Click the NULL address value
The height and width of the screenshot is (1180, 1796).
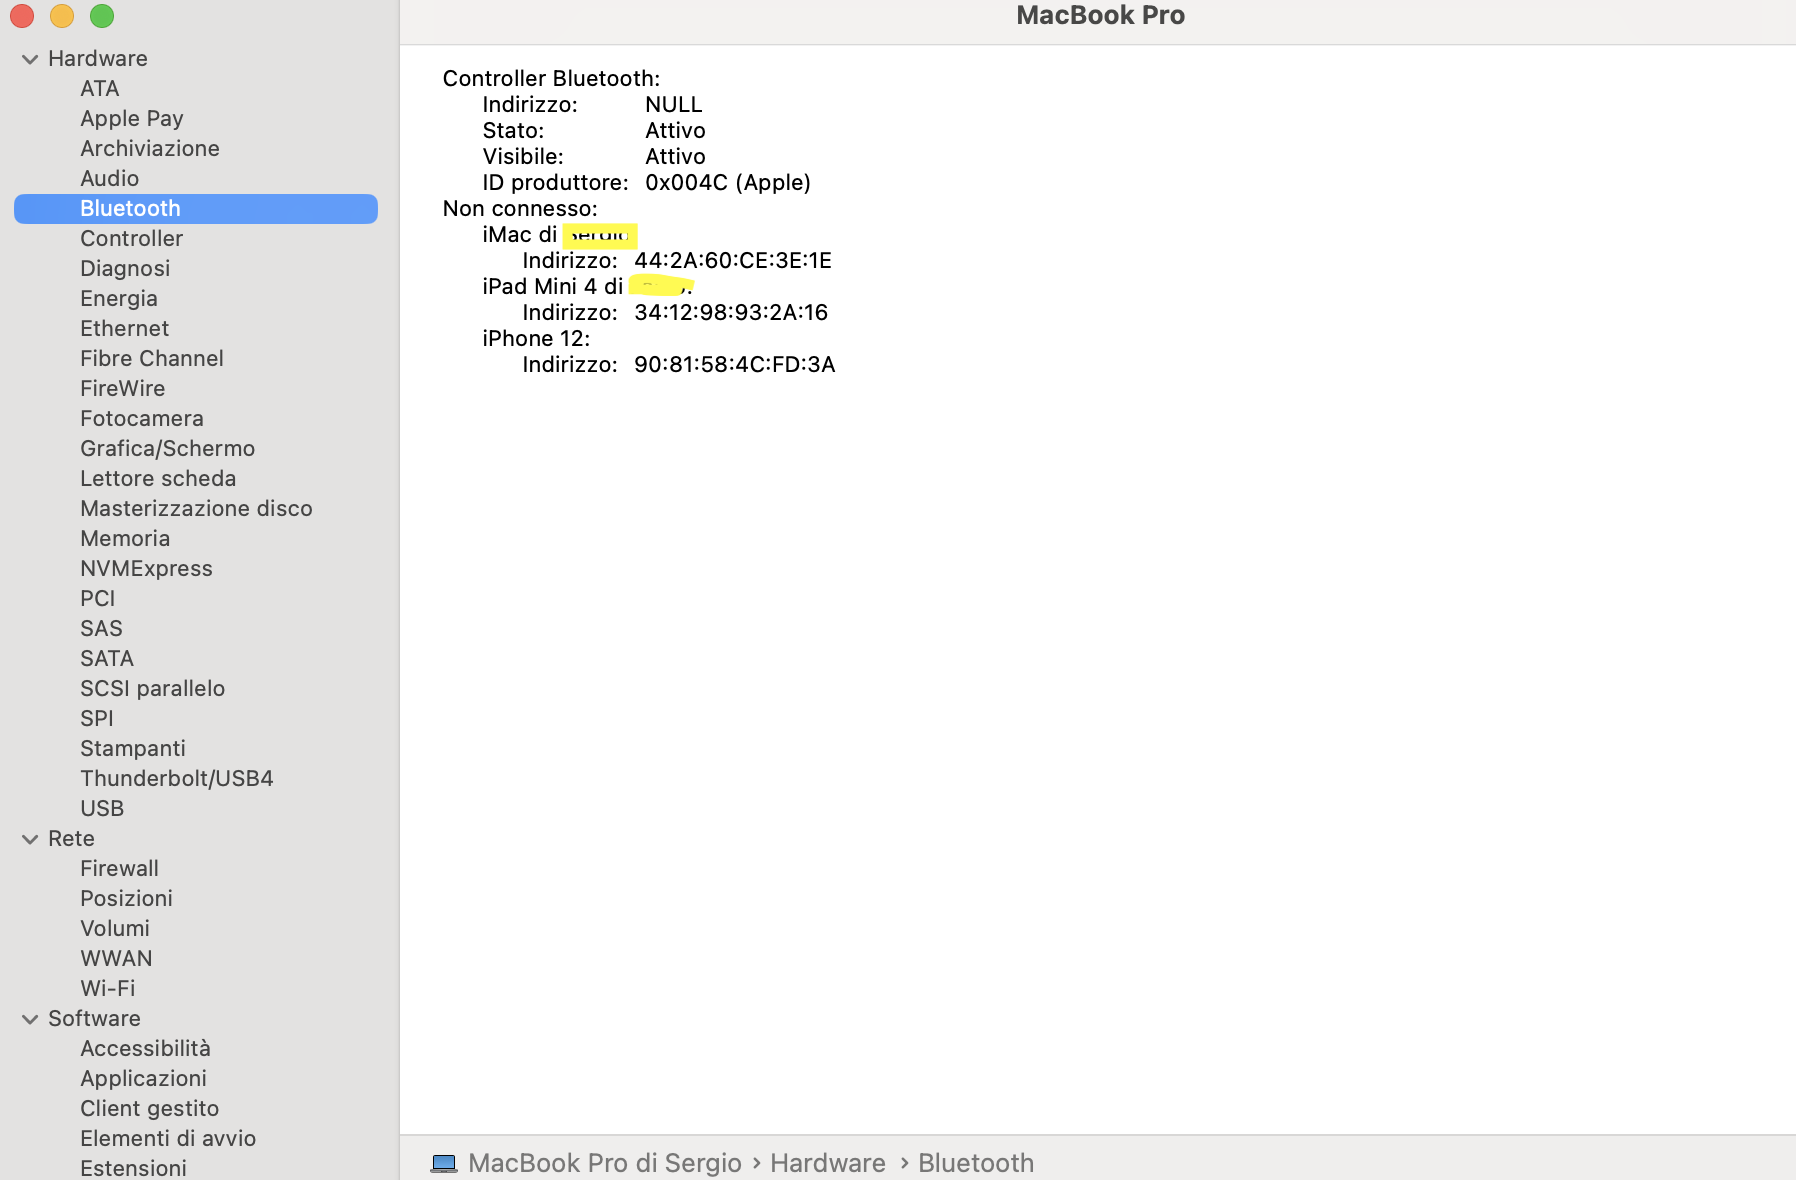(674, 105)
